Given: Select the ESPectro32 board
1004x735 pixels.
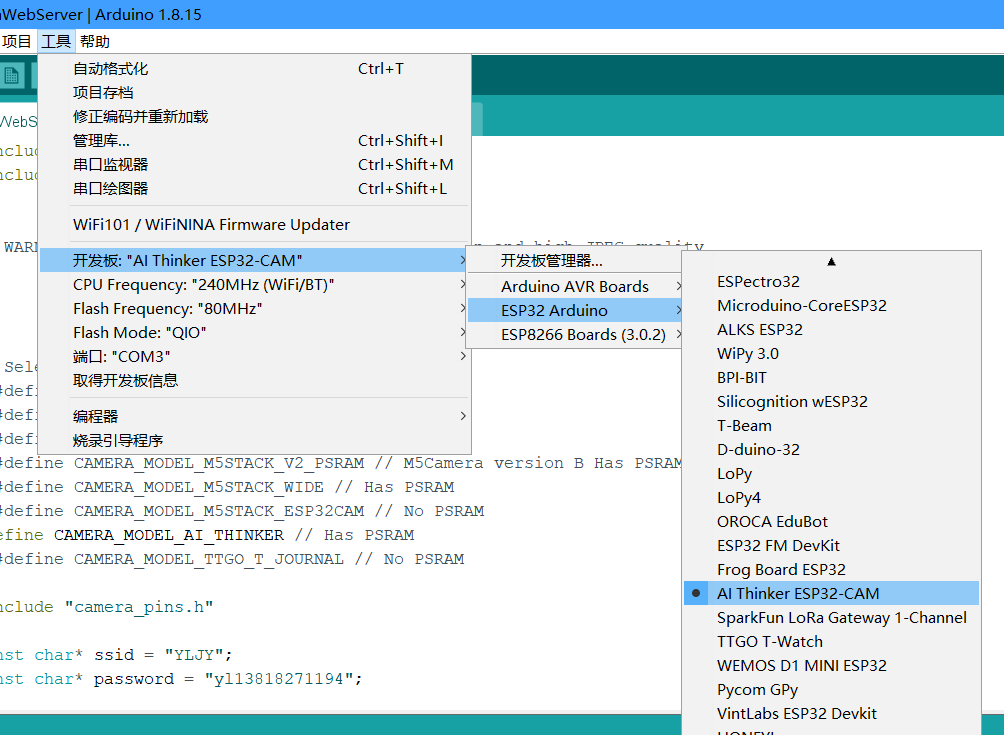Looking at the screenshot, I should (831, 282).
